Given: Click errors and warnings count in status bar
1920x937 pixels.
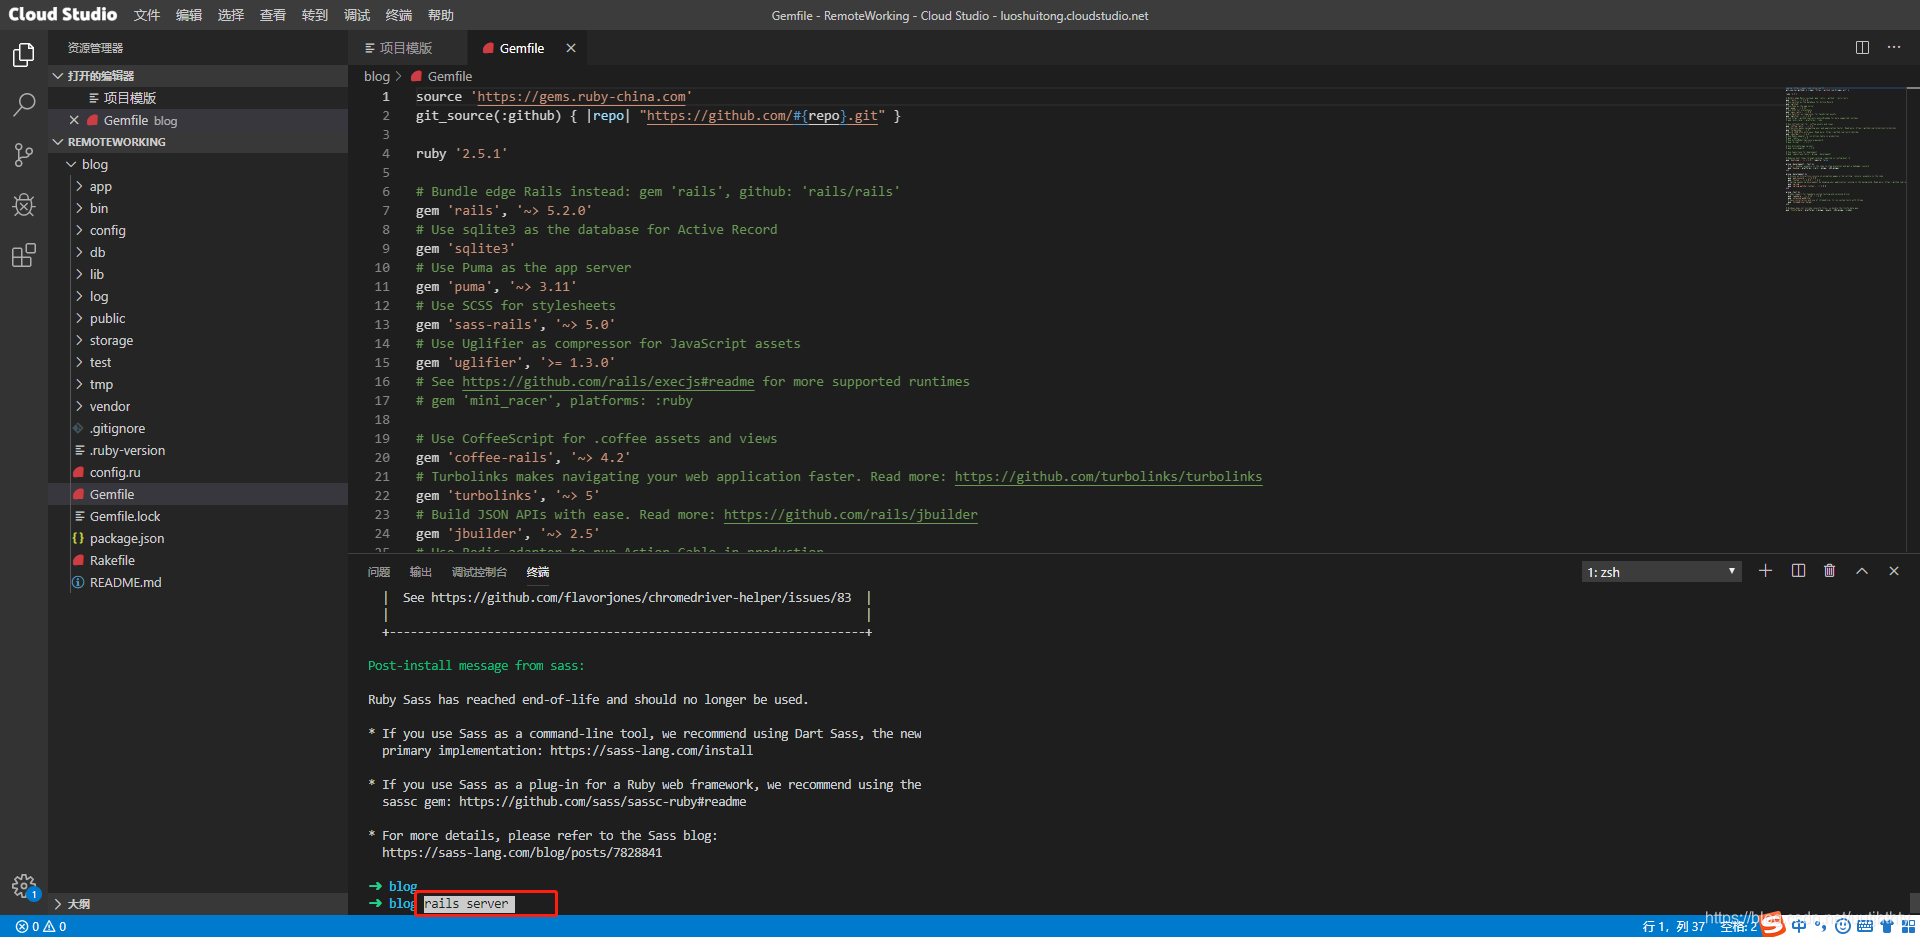Looking at the screenshot, I should pos(41,926).
